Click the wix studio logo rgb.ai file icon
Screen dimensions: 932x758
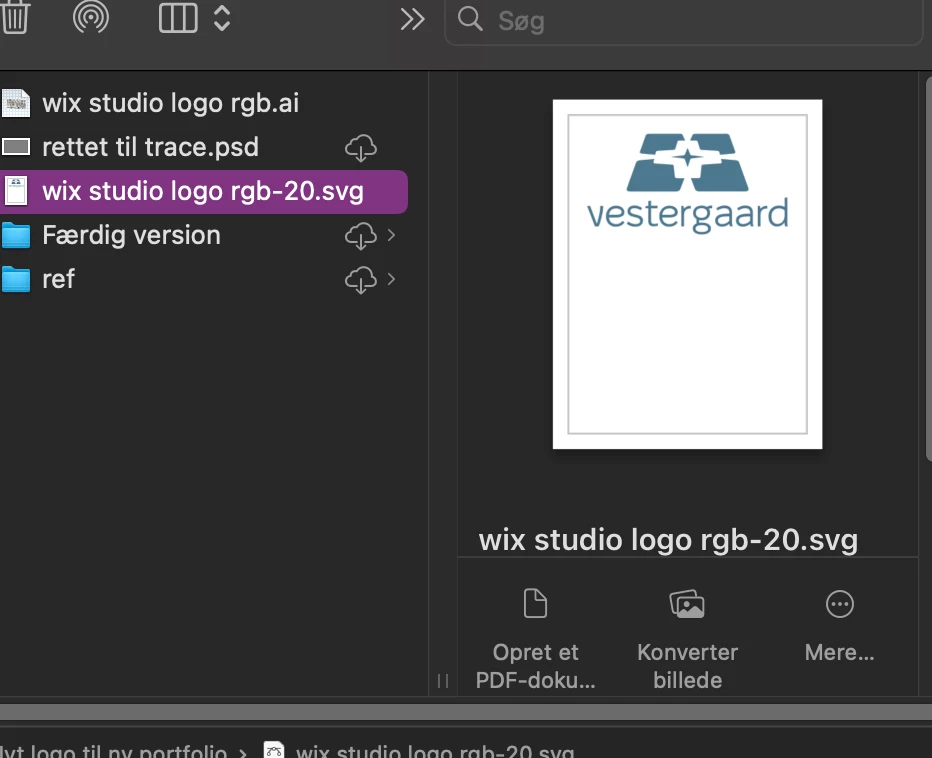(16, 103)
